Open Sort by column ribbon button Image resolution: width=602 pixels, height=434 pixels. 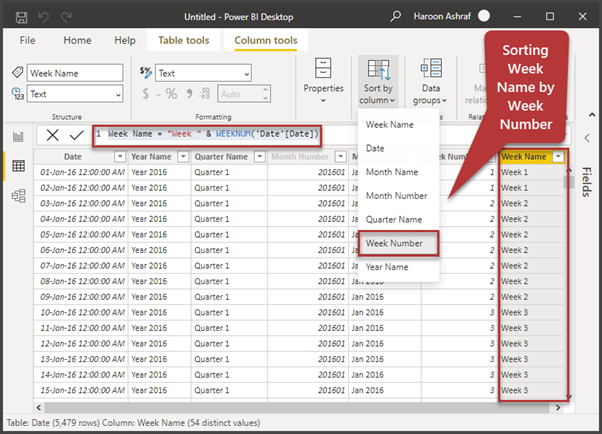(378, 82)
